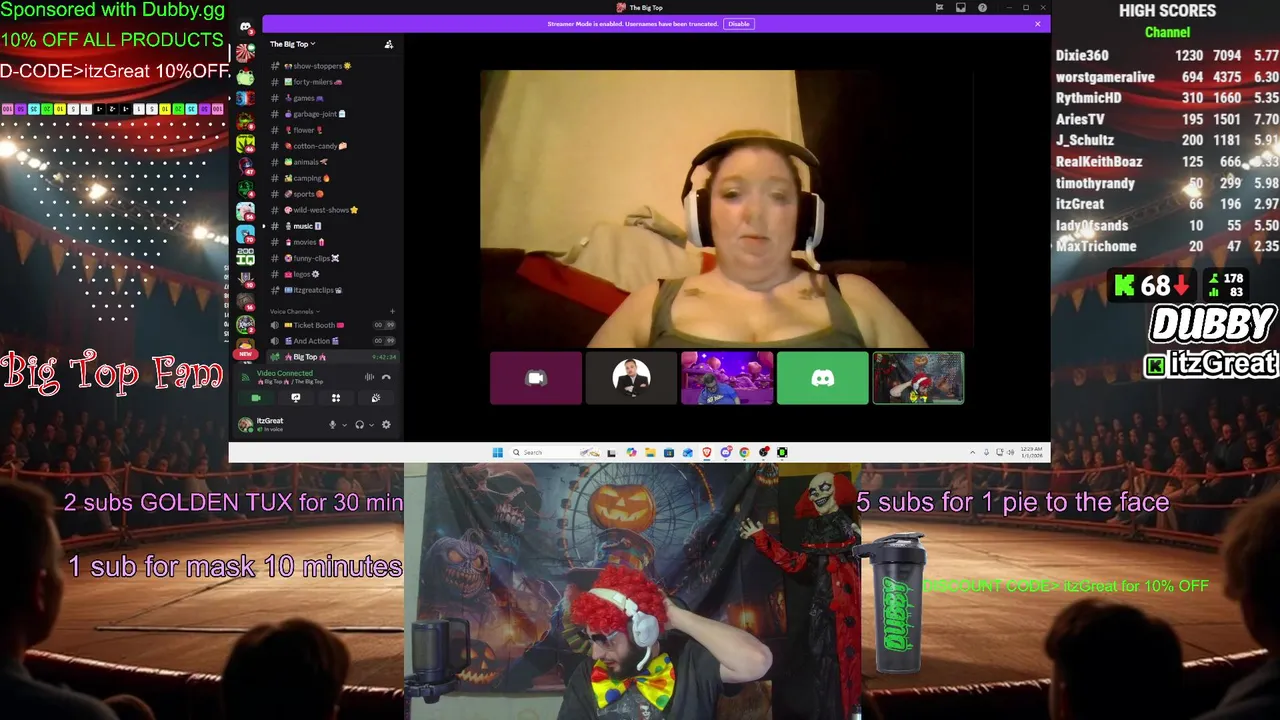Click the taskbar Search box
The height and width of the screenshot is (720, 1280).
pyautogui.click(x=552, y=452)
